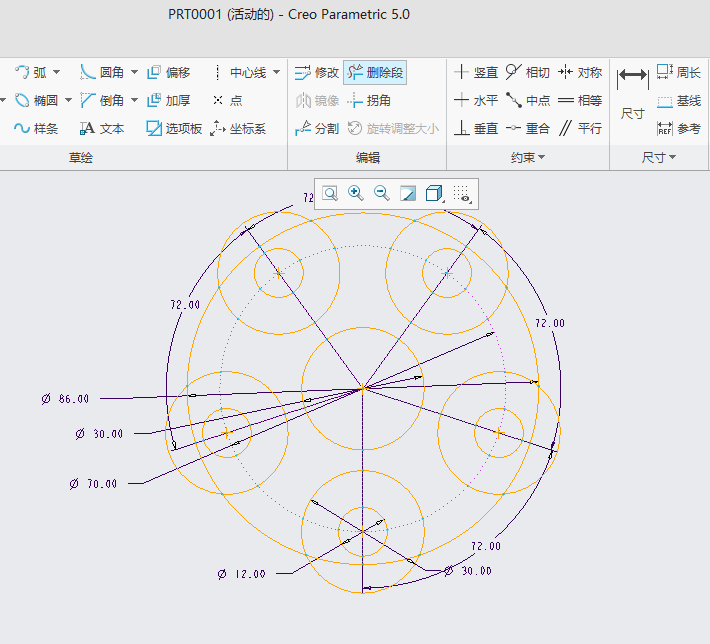Click the Zoom In magnifier icon
Screen dimensions: 710x644
(x=356, y=193)
